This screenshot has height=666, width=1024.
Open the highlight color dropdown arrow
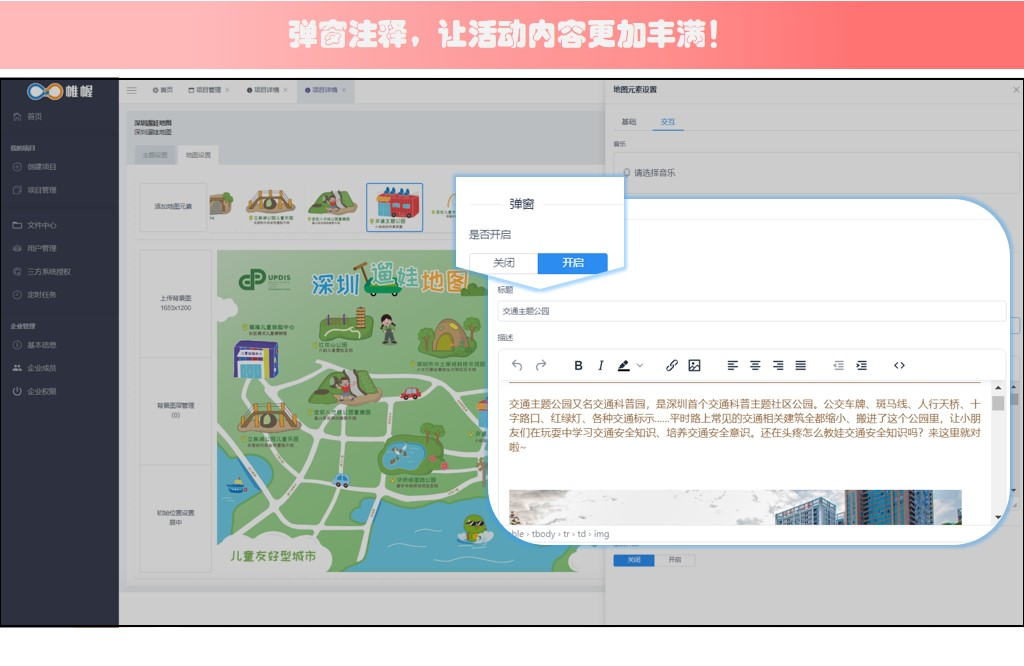(x=640, y=366)
